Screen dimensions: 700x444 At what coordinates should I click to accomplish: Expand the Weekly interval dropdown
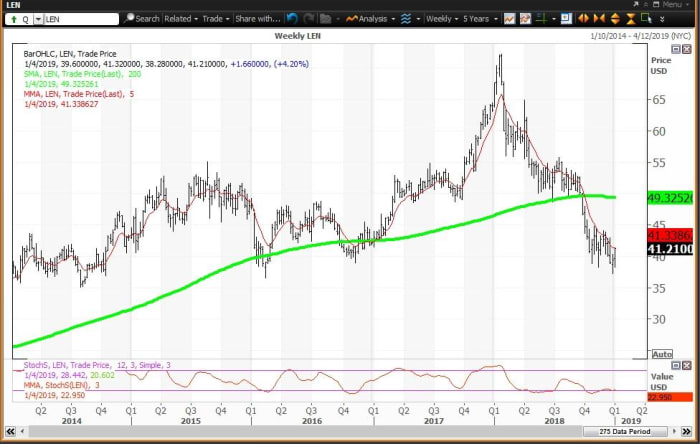point(439,18)
